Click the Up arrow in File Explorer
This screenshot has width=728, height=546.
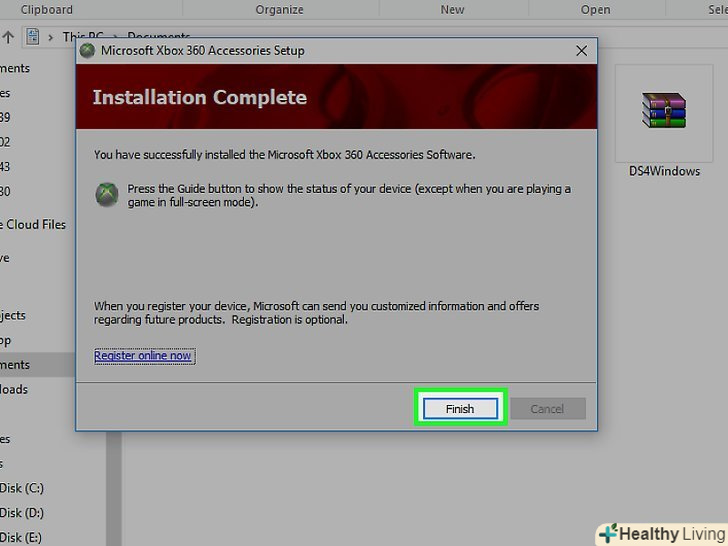pyautogui.click(x=8, y=37)
